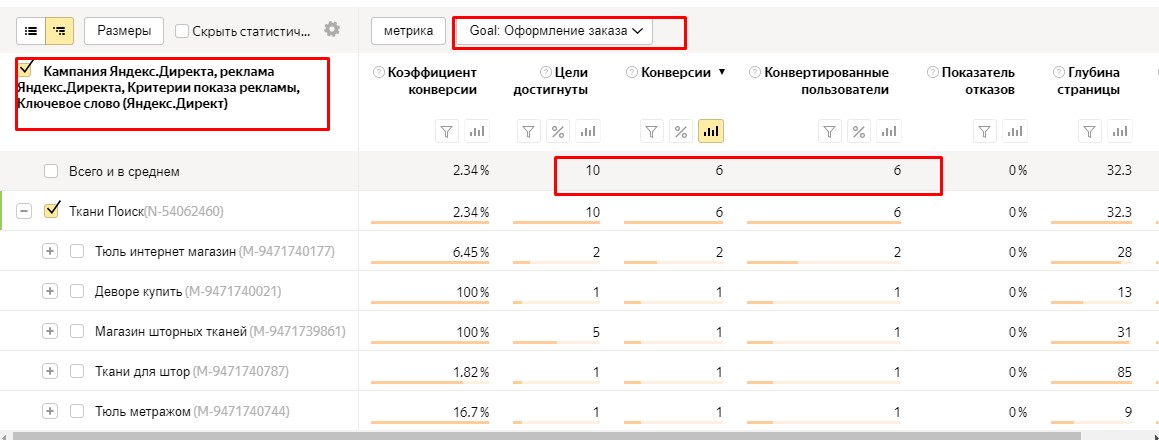Image resolution: width=1159 pixels, height=440 pixels.
Task: Click highlighted chart icon under Конверсии
Action: (x=711, y=131)
